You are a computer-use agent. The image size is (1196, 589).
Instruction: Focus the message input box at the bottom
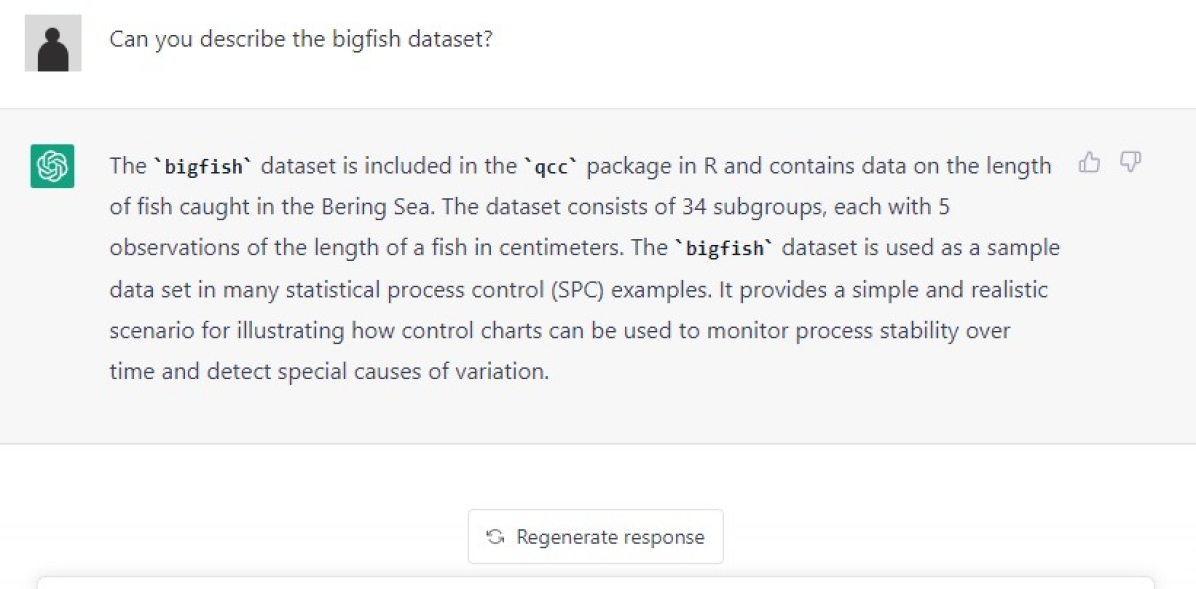[x=596, y=582]
